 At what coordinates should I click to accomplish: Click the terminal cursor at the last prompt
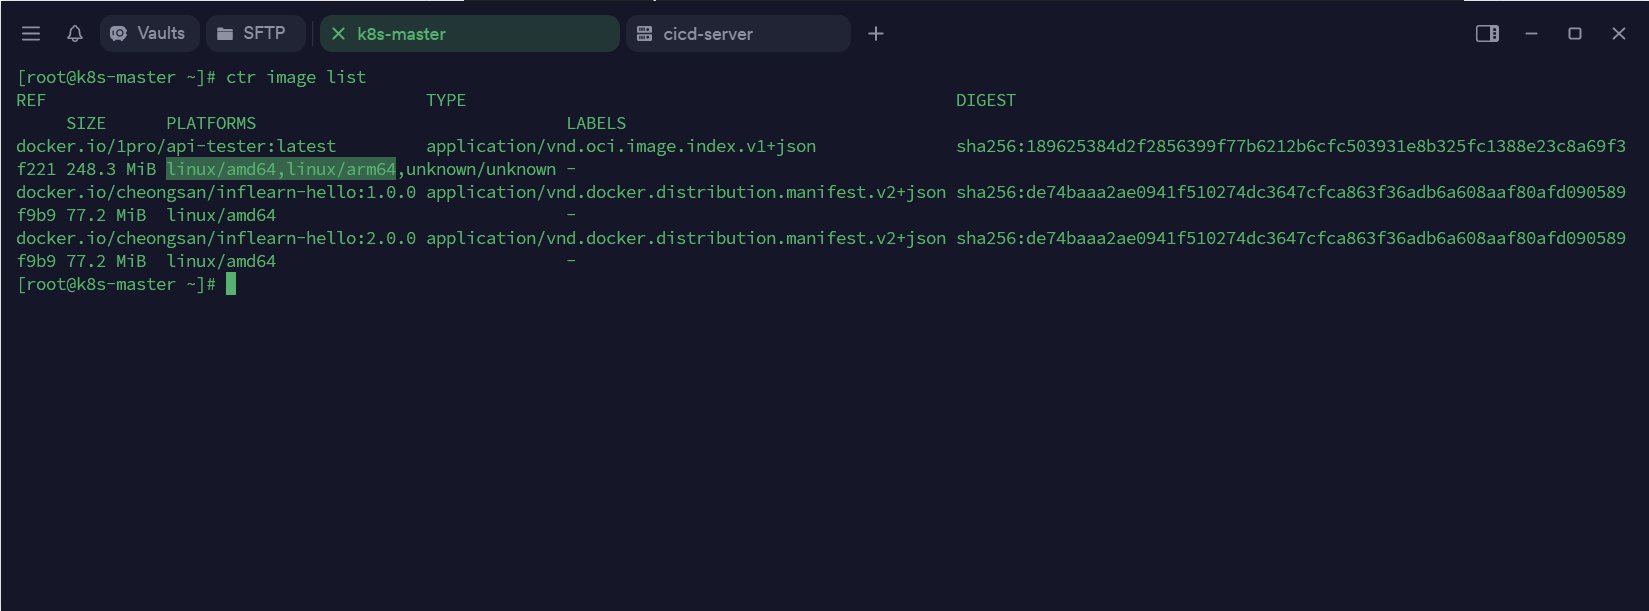(231, 285)
